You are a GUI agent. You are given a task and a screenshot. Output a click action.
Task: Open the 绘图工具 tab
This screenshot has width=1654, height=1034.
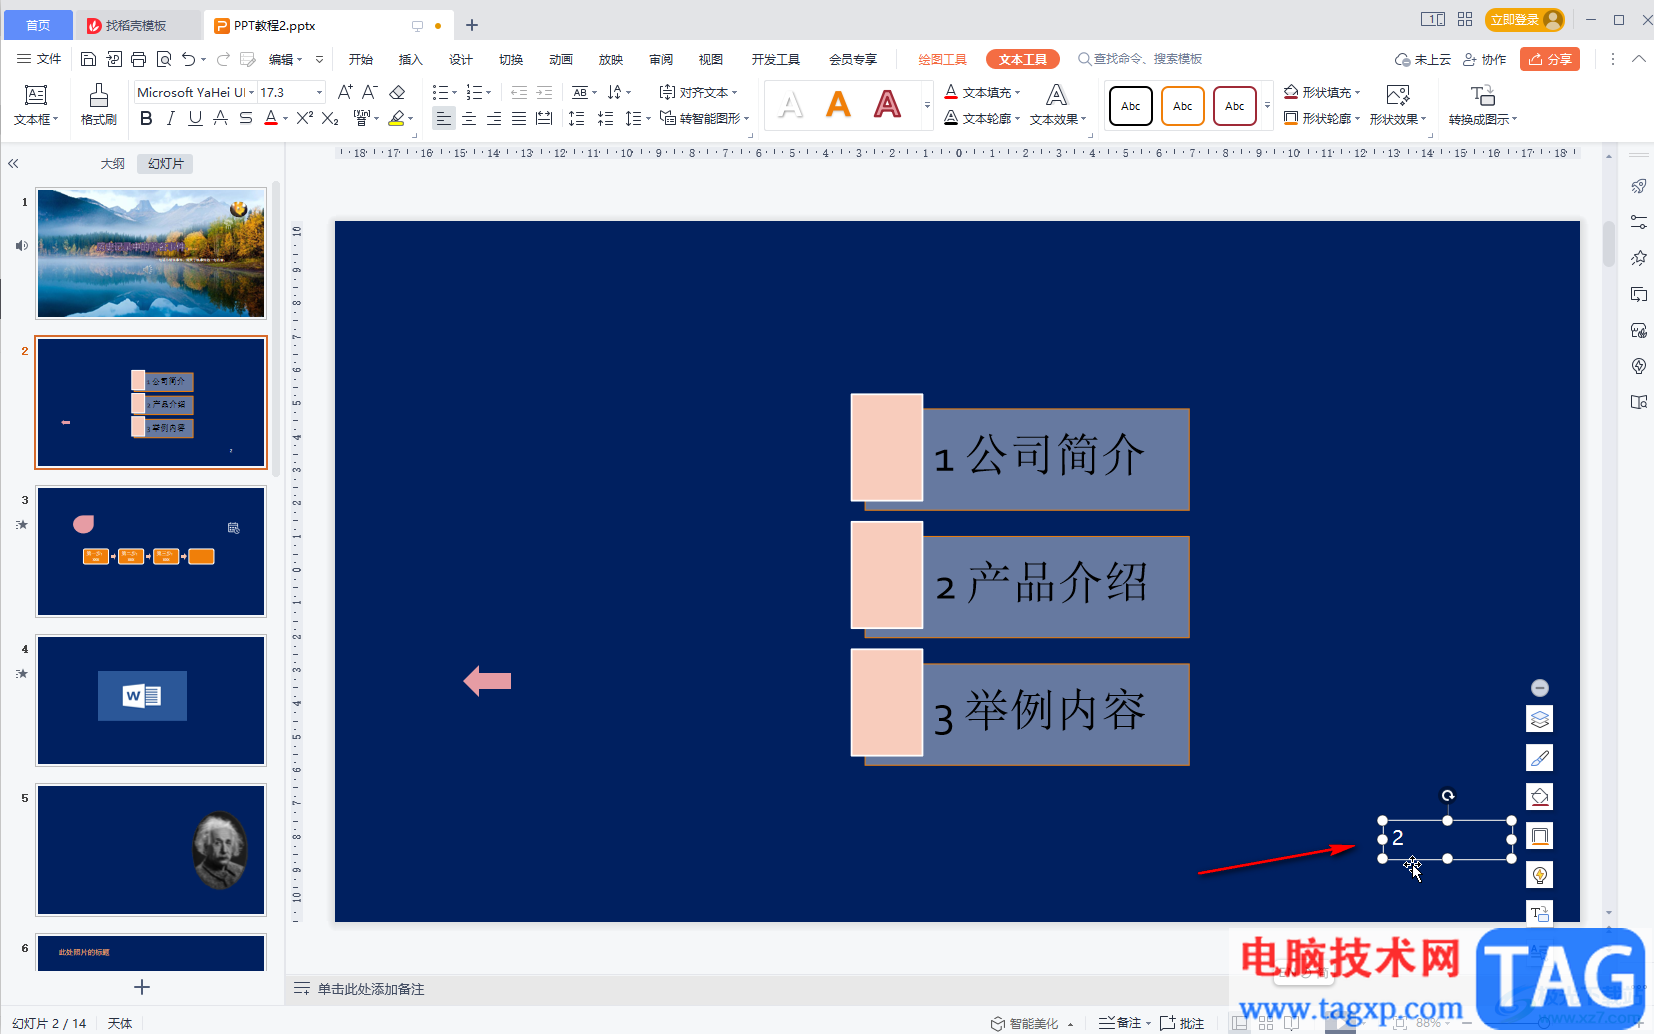pyautogui.click(x=942, y=59)
